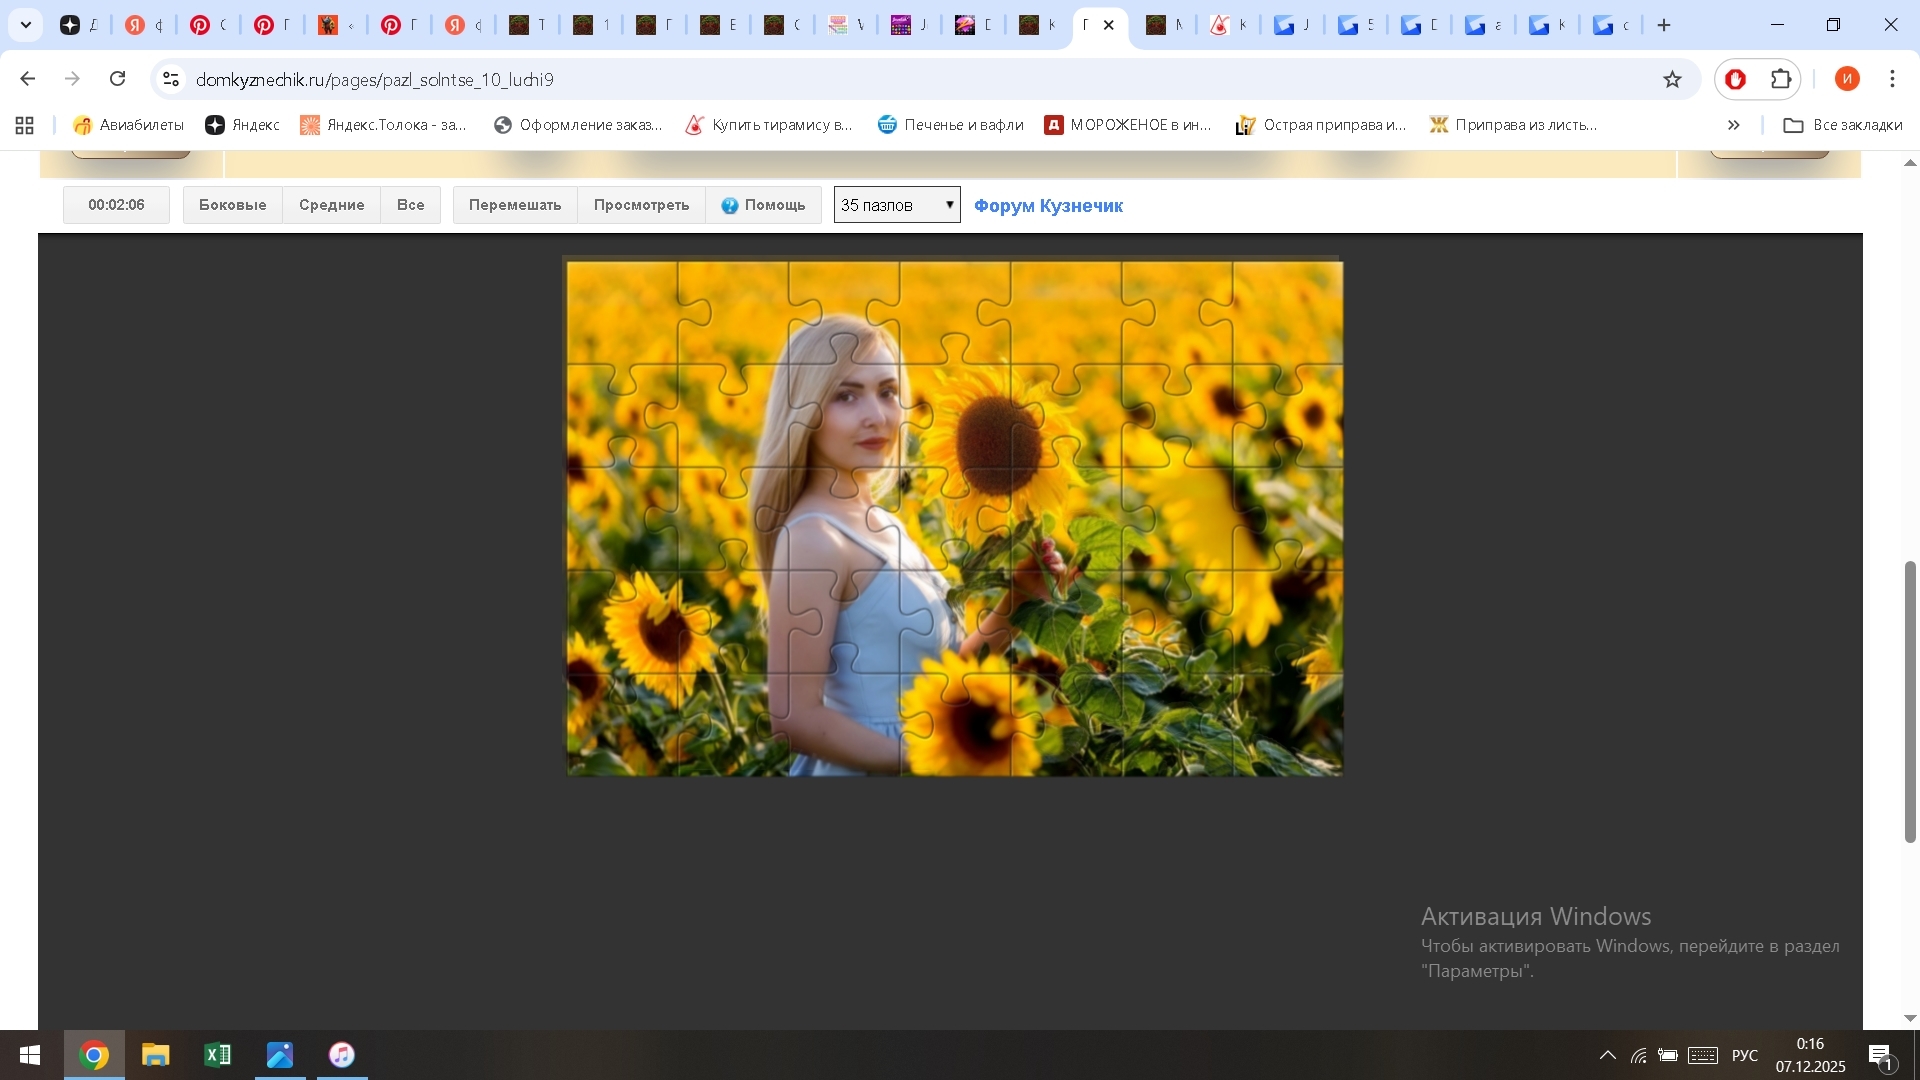The height and width of the screenshot is (1080, 1920).
Task: Show hidden system tray icons
Action: click(1607, 1055)
